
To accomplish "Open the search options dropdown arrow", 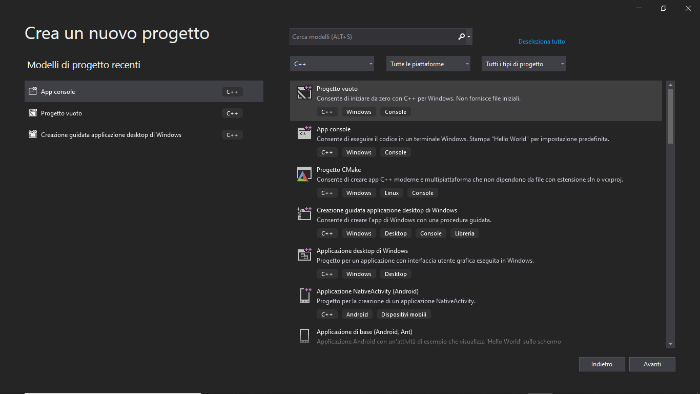I will coord(469,37).
